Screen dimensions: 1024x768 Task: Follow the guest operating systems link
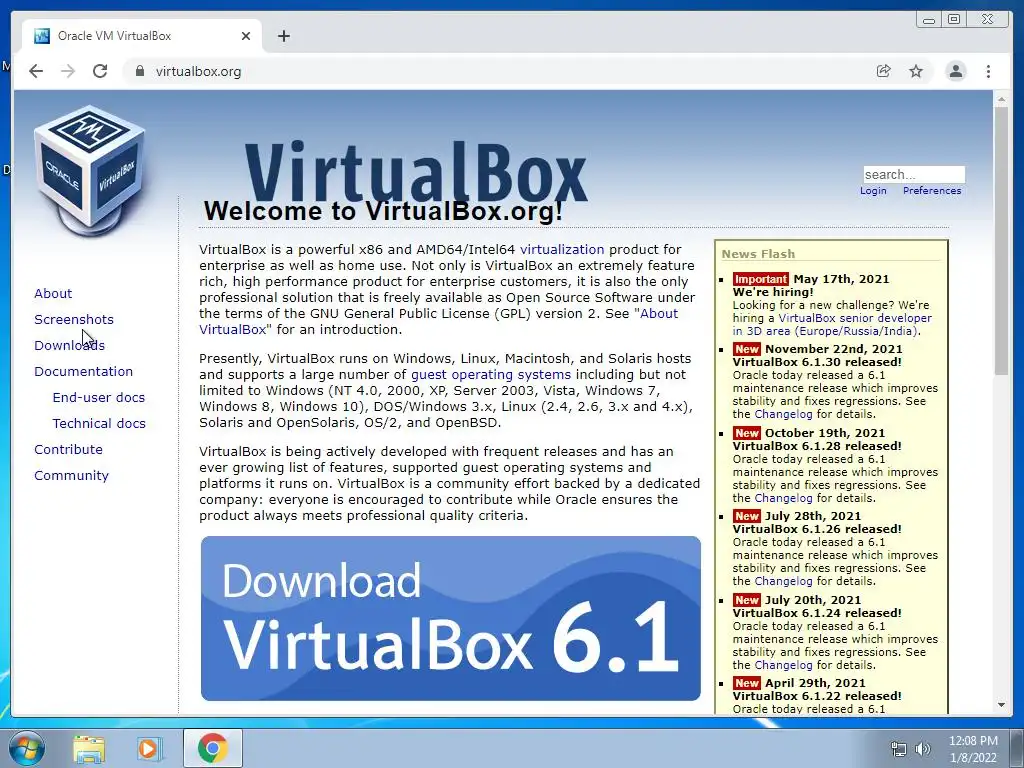tap(490, 375)
